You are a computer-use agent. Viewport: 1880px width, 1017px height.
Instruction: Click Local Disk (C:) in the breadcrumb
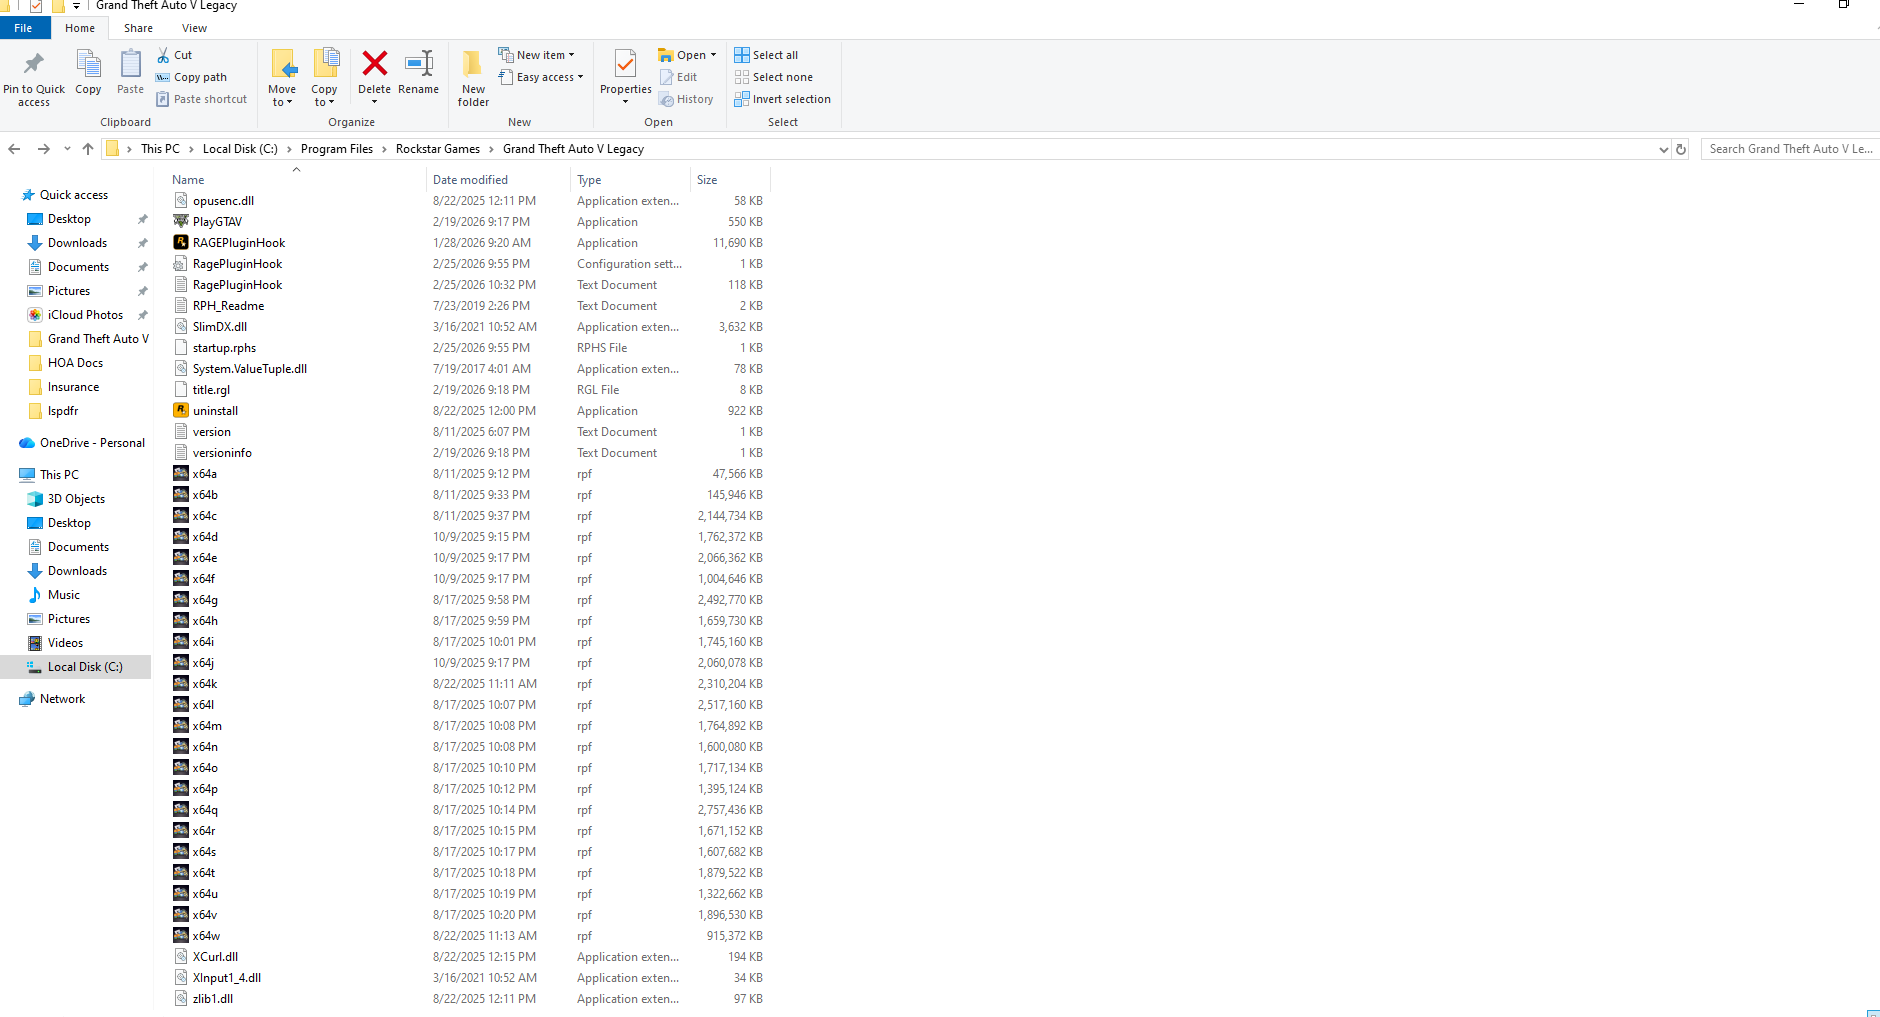click(240, 149)
